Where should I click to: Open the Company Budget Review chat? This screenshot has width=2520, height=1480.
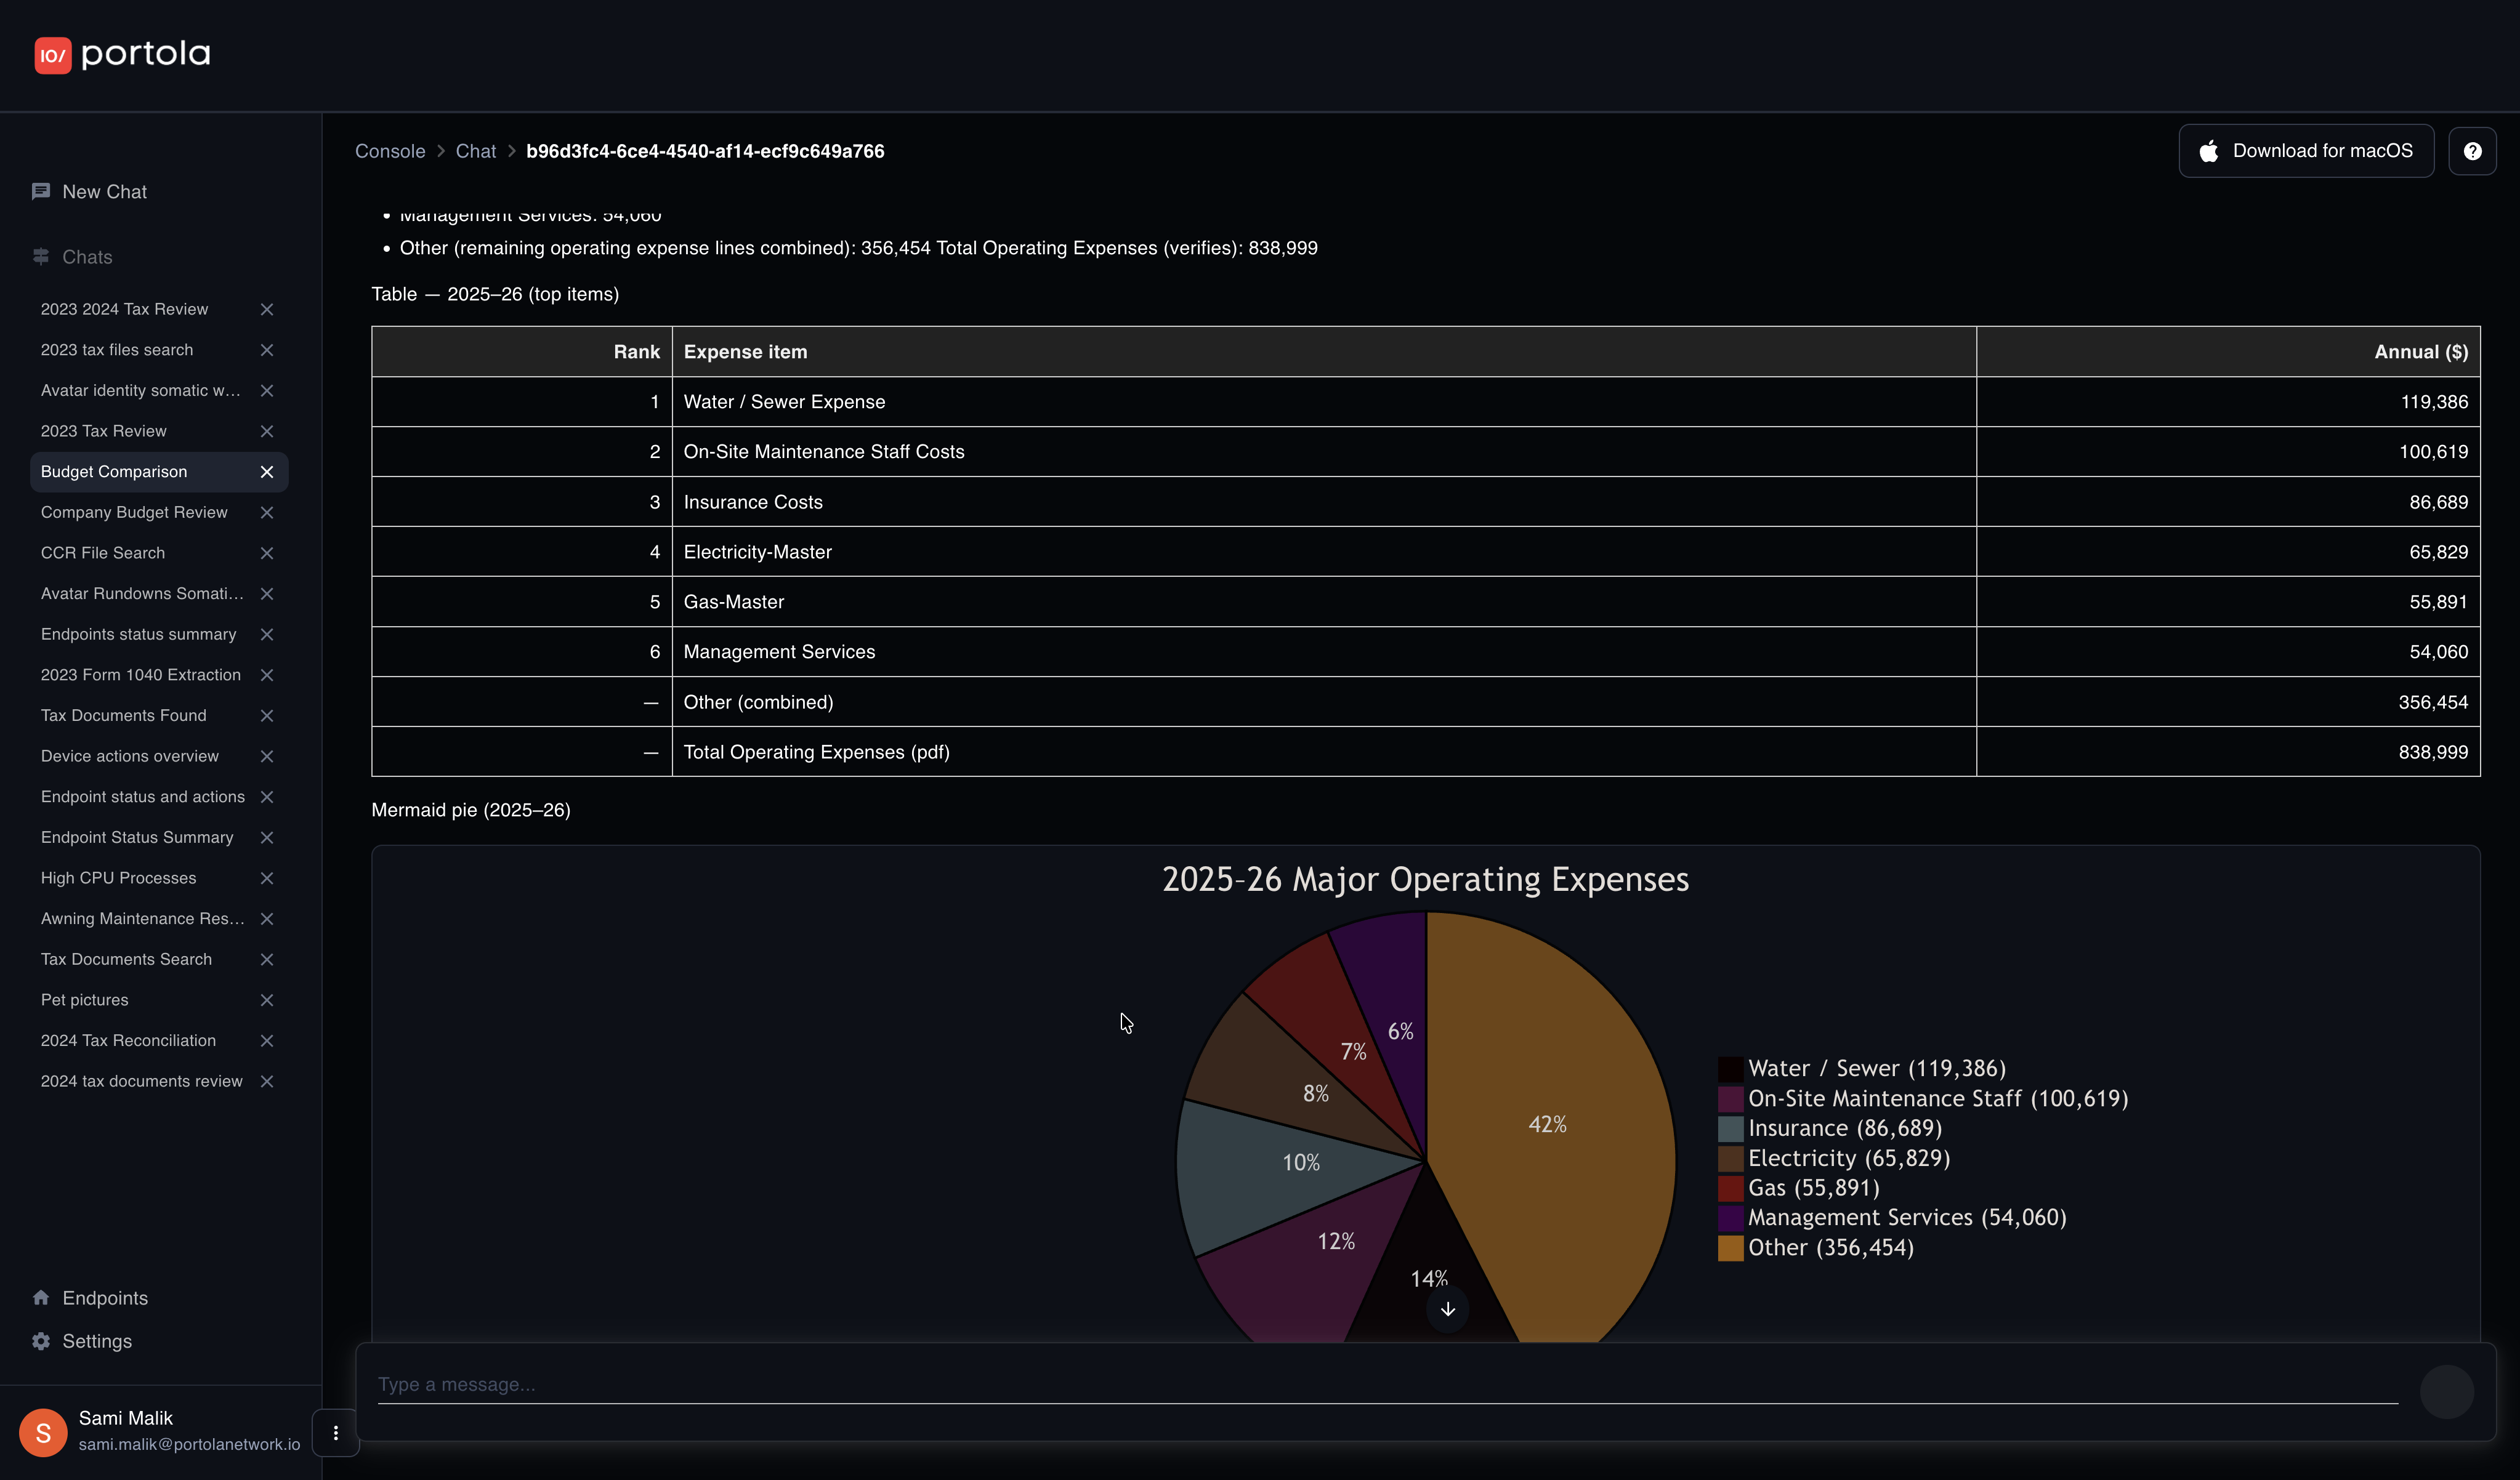(x=134, y=512)
